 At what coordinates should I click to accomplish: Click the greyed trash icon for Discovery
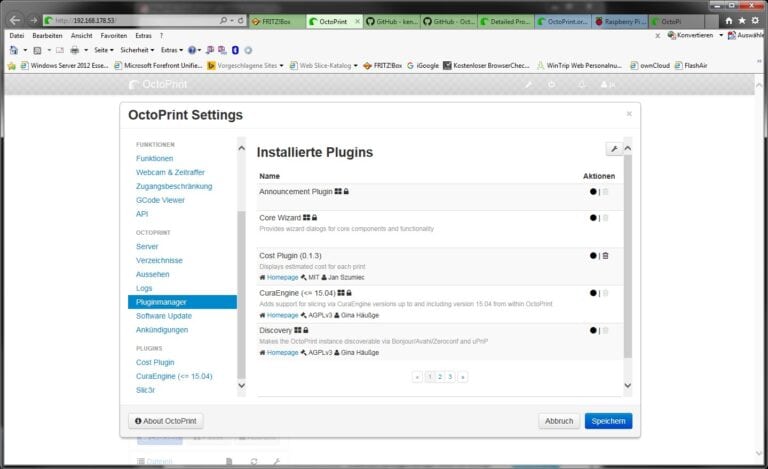pyautogui.click(x=605, y=330)
